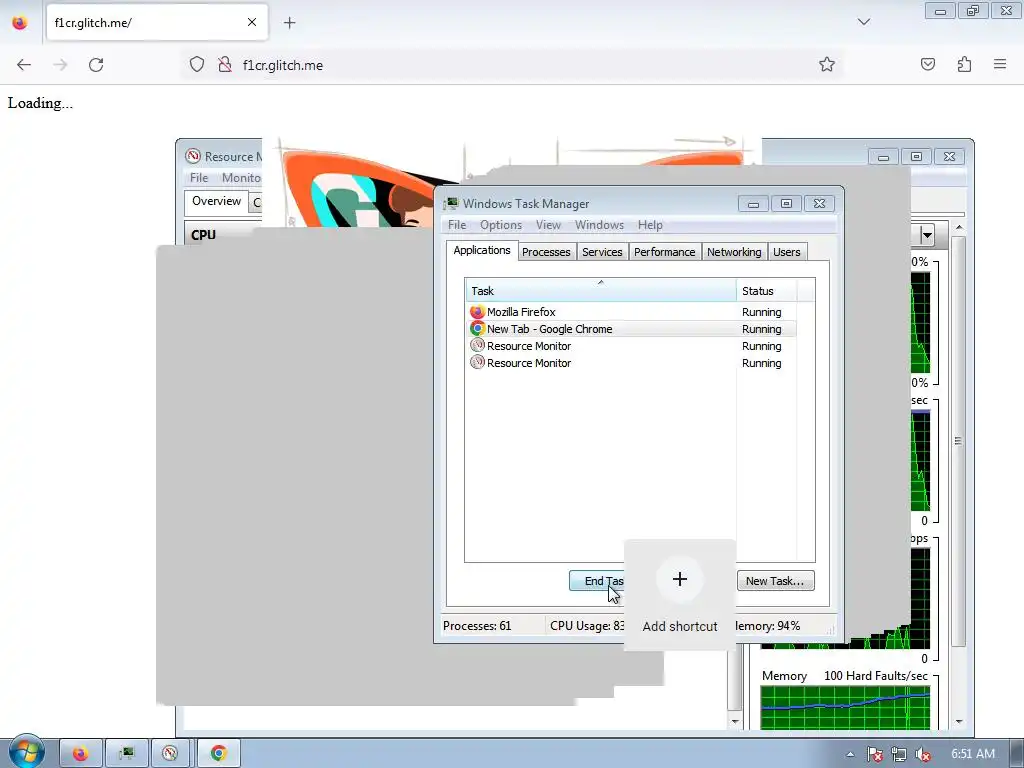Select the f1cr.glitch.me/ browser tab
Viewport: 1024px width, 768px height.
(157, 23)
